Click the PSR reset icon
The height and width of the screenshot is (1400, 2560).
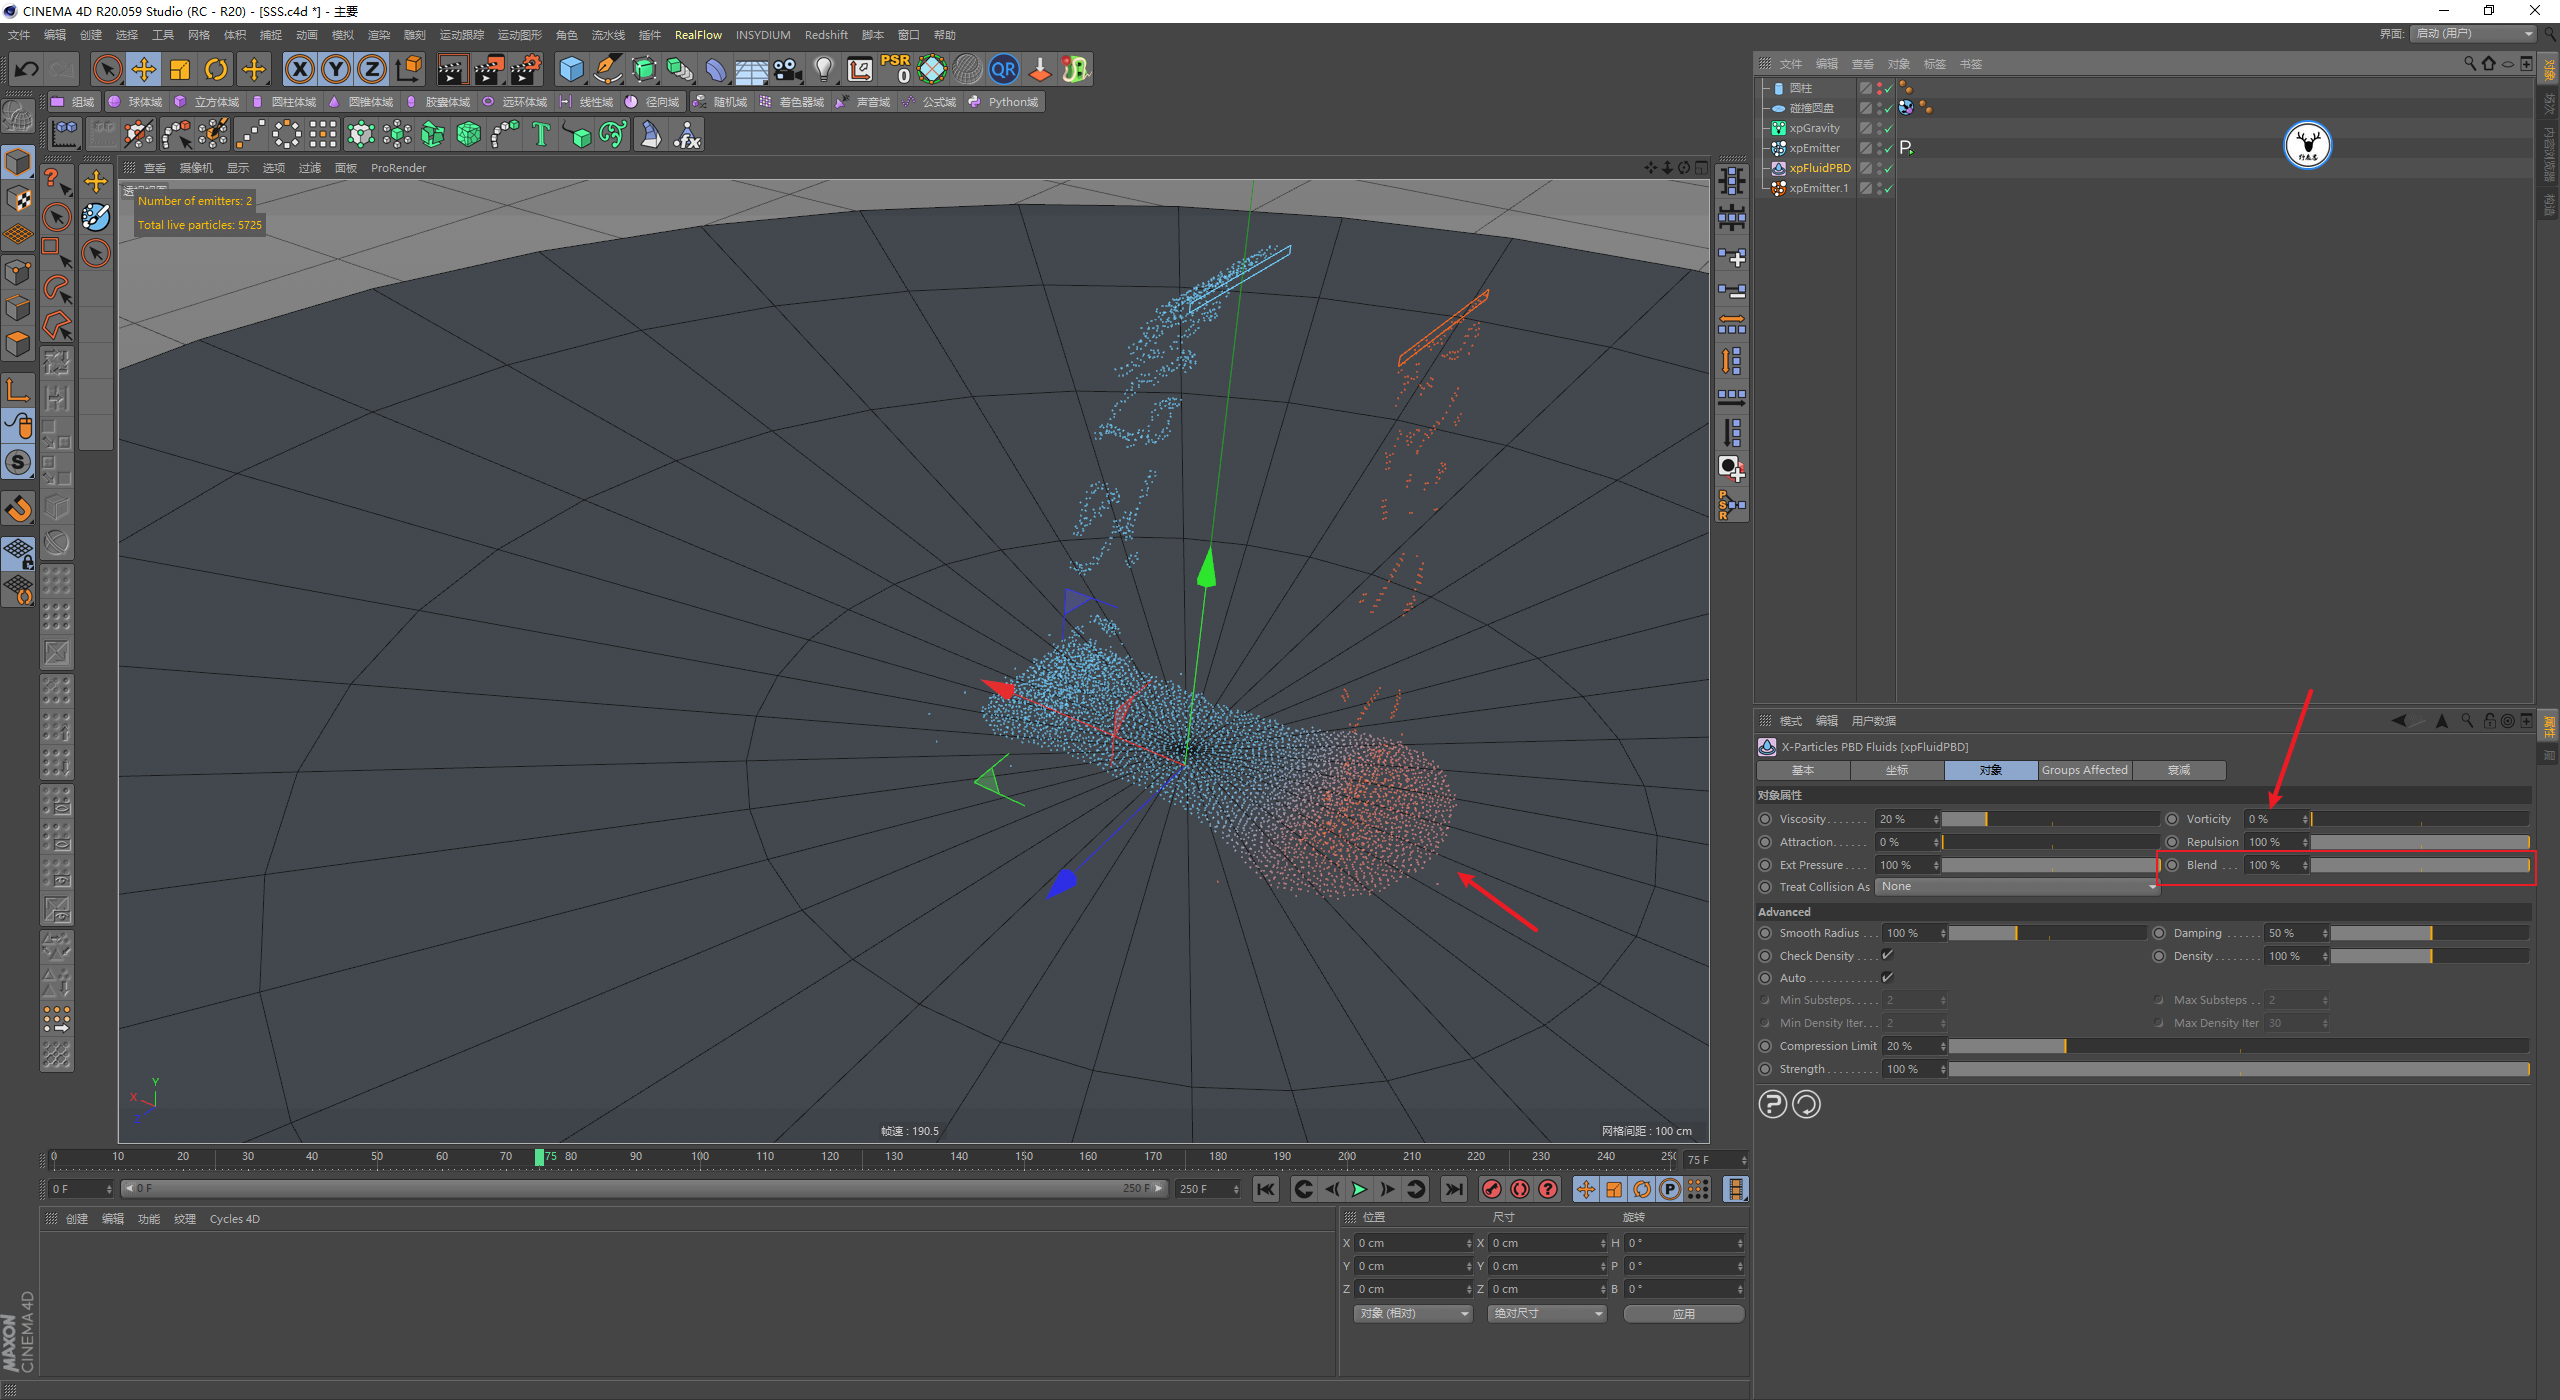click(x=896, y=69)
